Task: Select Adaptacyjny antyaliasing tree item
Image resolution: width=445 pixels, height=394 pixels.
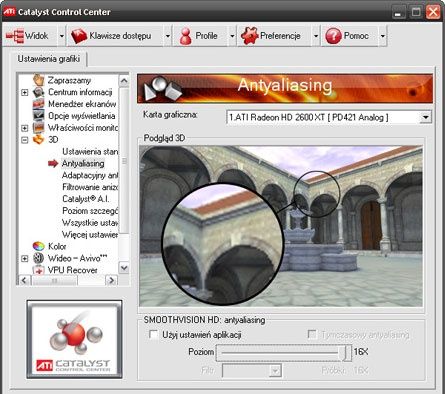Action: tap(90, 175)
